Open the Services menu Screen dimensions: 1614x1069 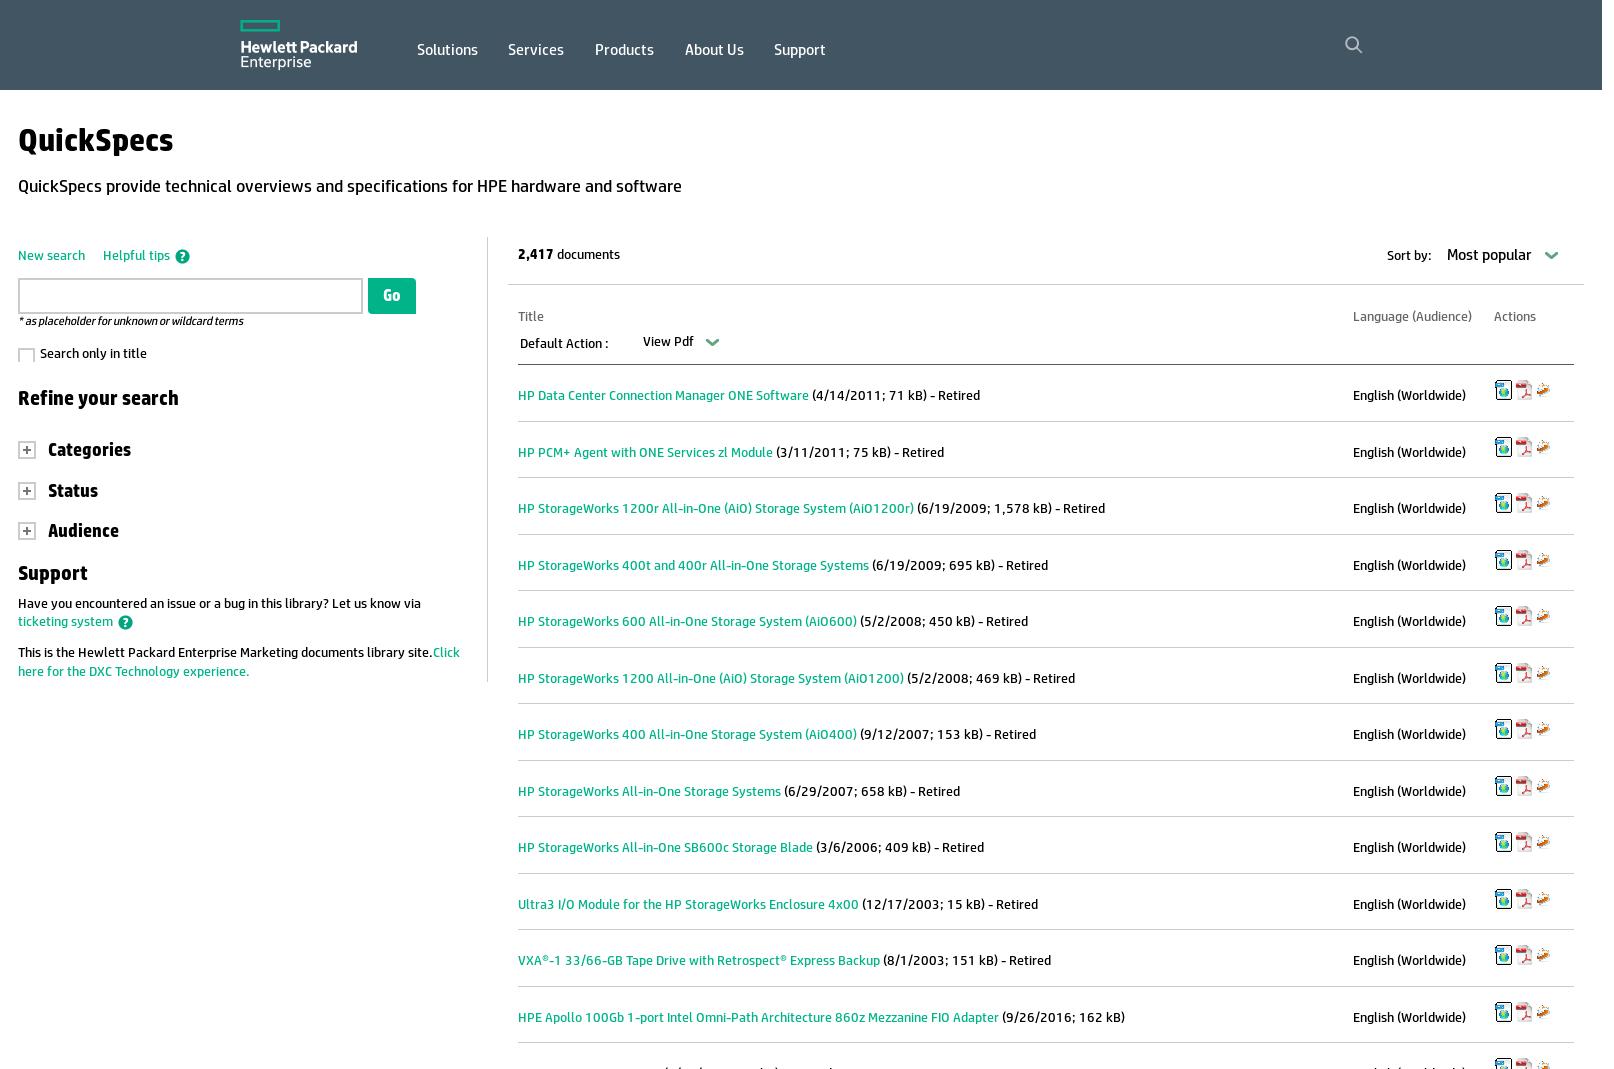[x=536, y=50]
